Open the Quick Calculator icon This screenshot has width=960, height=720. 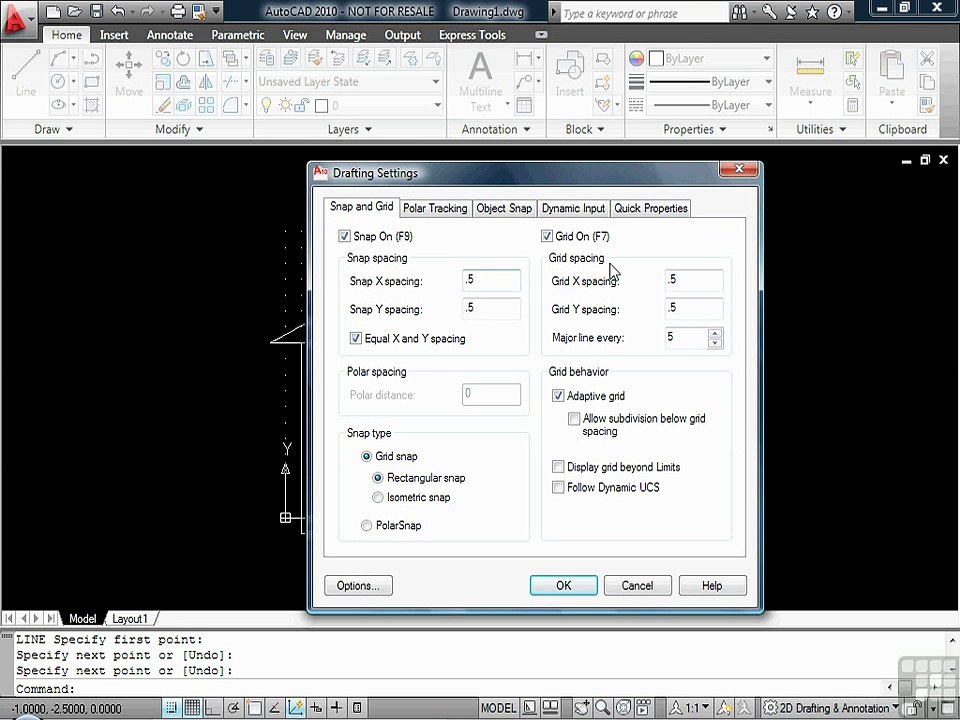click(852, 105)
